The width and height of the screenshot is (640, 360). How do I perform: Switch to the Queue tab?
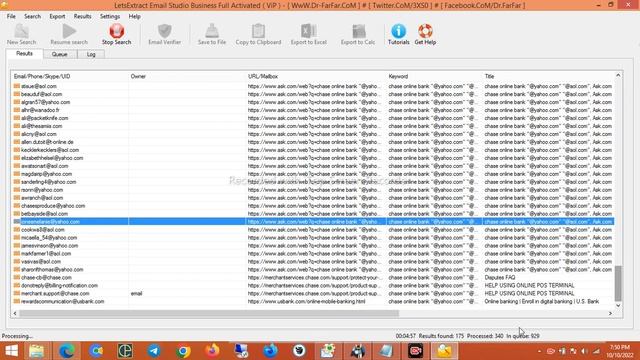pyautogui.click(x=60, y=54)
